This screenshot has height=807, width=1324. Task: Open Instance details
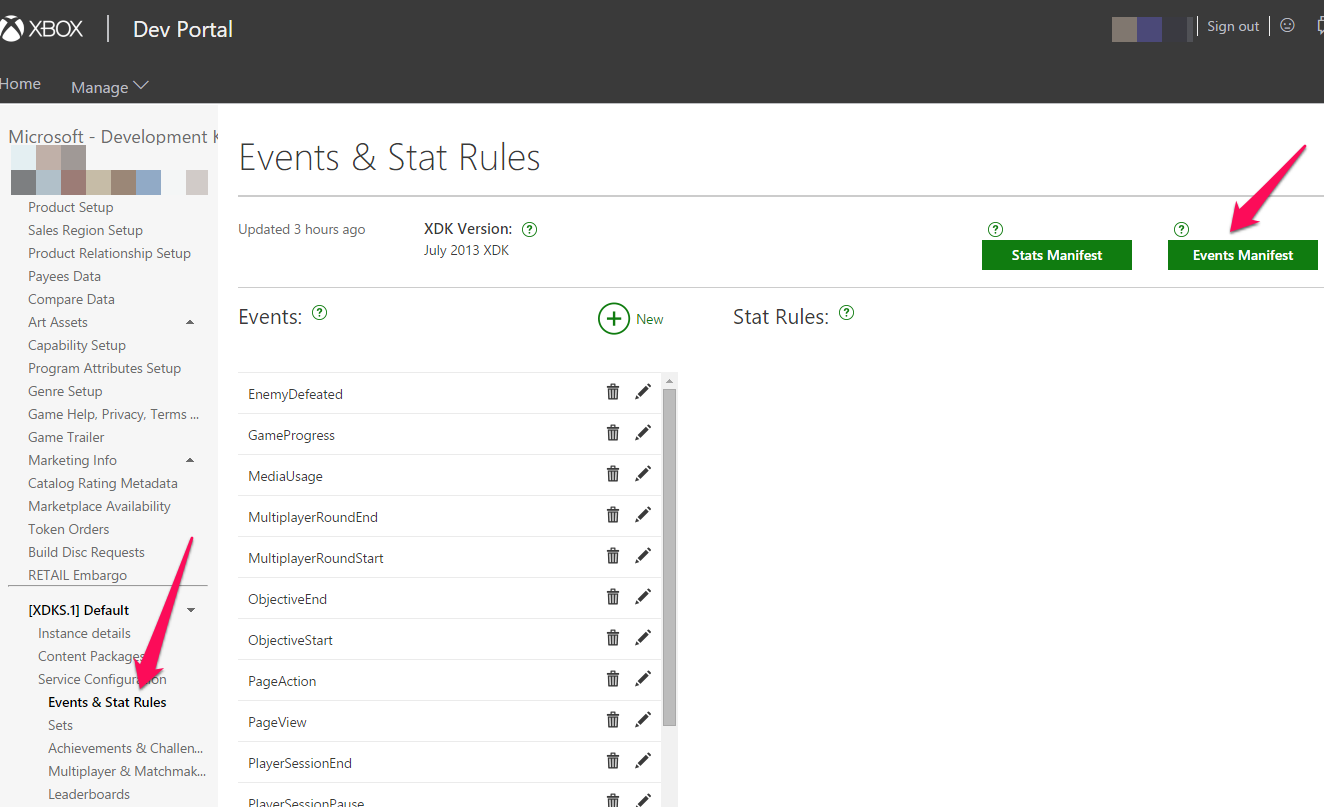(x=85, y=633)
